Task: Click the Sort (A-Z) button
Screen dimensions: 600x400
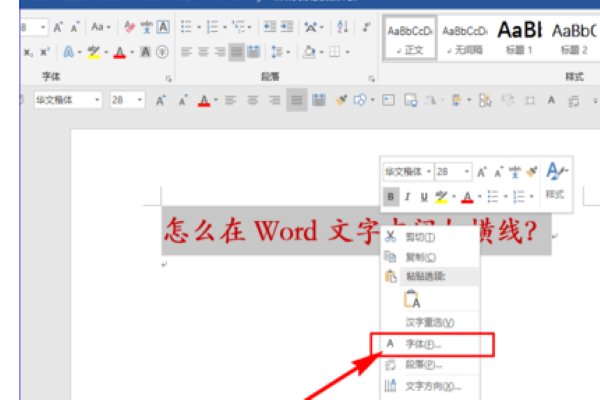Action: [x=342, y=27]
